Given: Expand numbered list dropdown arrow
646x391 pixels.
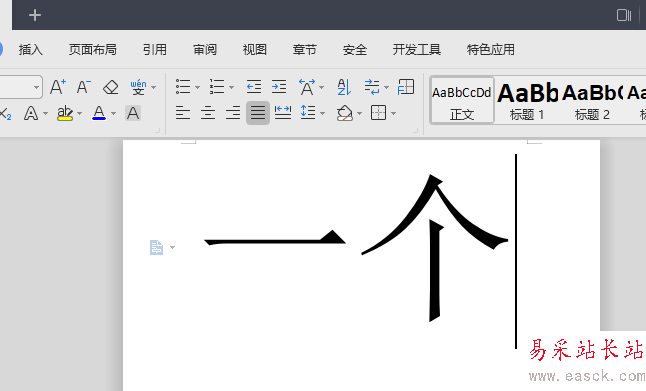Looking at the screenshot, I should pyautogui.click(x=231, y=87).
